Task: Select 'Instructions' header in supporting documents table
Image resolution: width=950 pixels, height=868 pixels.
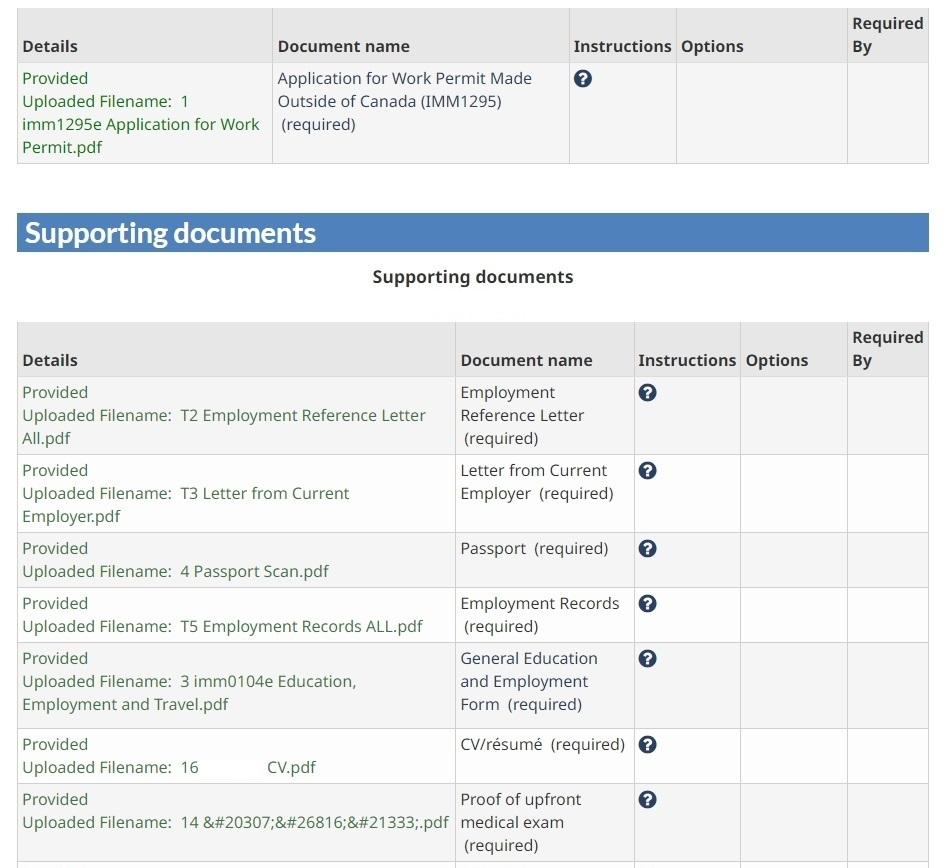Action: click(687, 360)
